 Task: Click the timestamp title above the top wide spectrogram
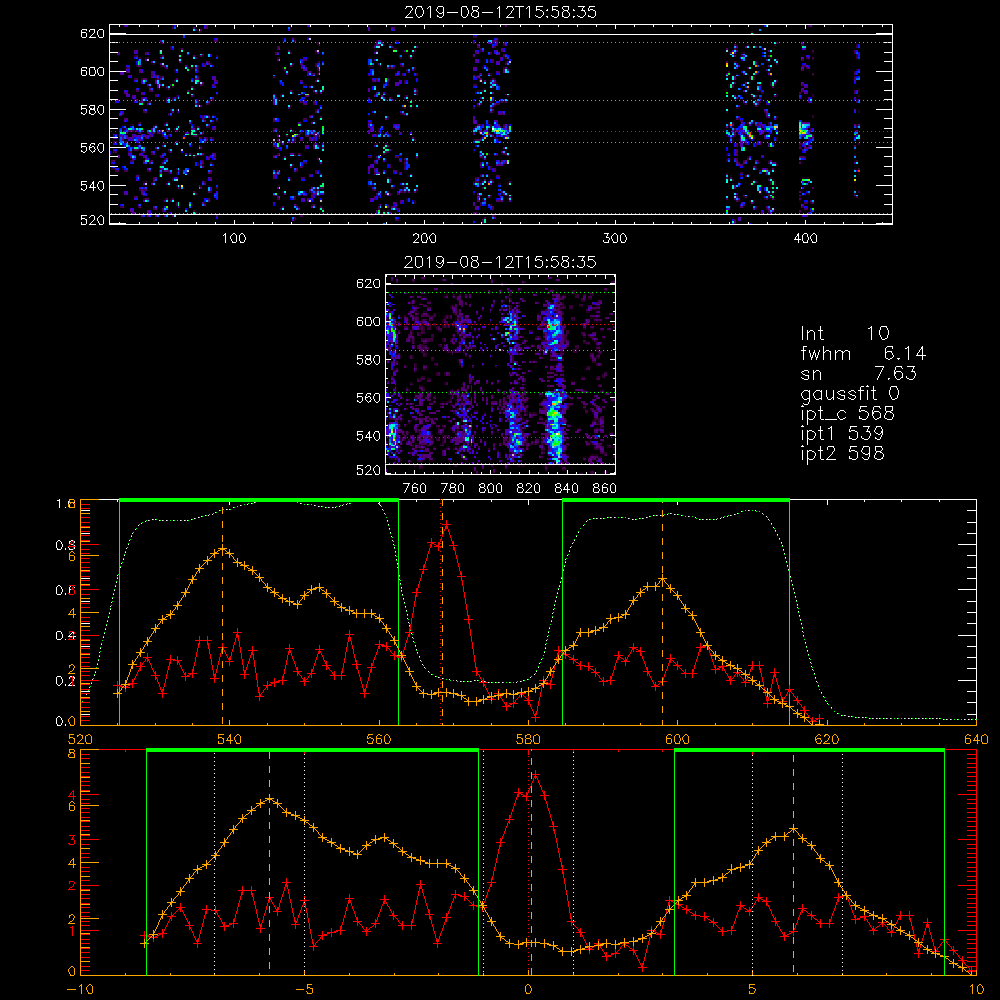pos(500,12)
